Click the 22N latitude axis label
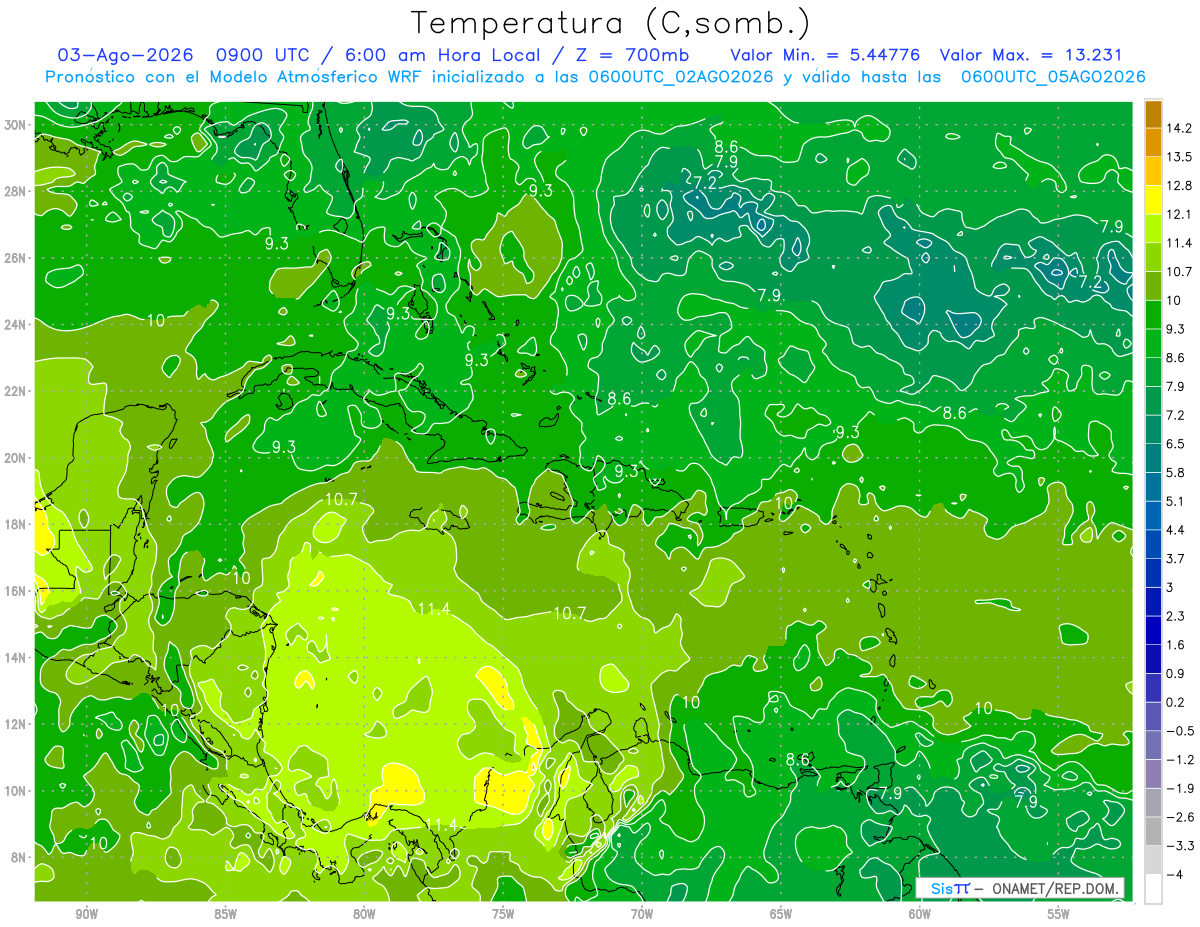Image resolution: width=1200 pixels, height=927 pixels. tap(16, 391)
